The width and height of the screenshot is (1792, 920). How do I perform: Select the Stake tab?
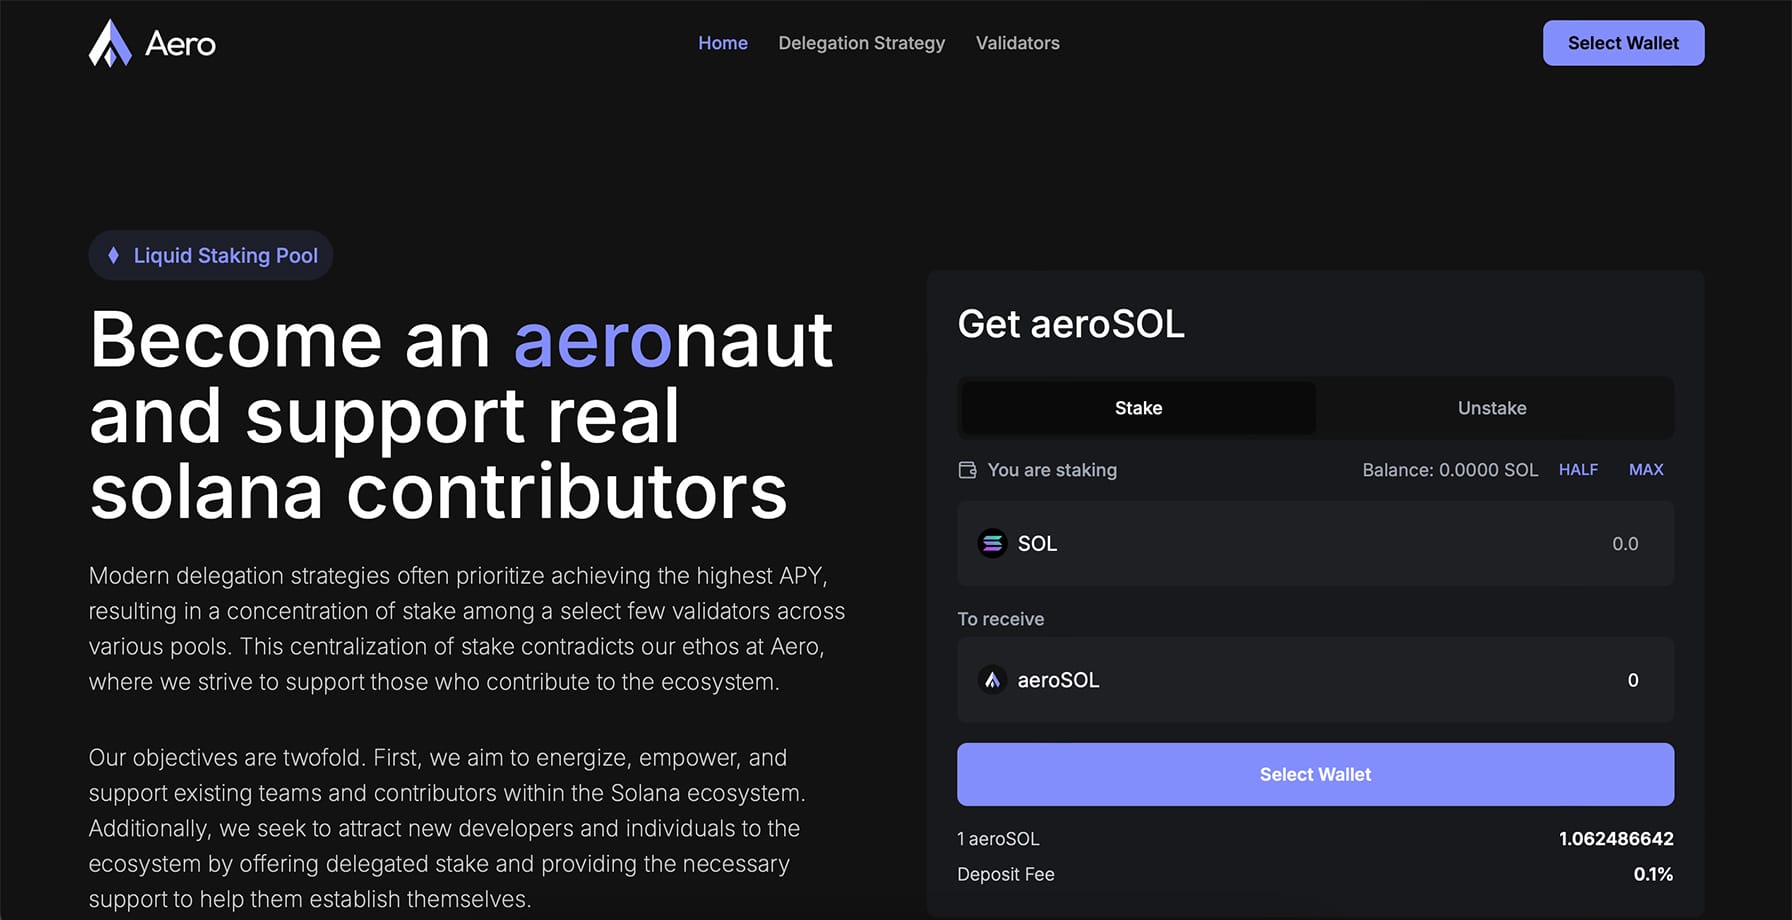click(1138, 408)
